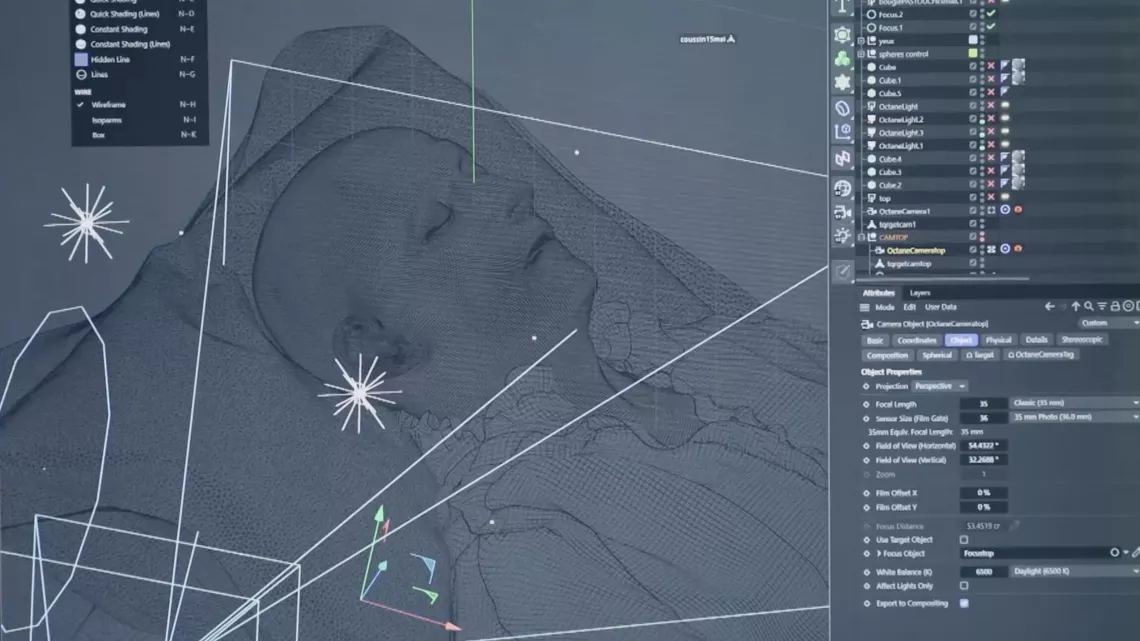Viewport: 1140px width, 641px height.
Task: Select Hidden Line display mode
Action: tap(110, 60)
